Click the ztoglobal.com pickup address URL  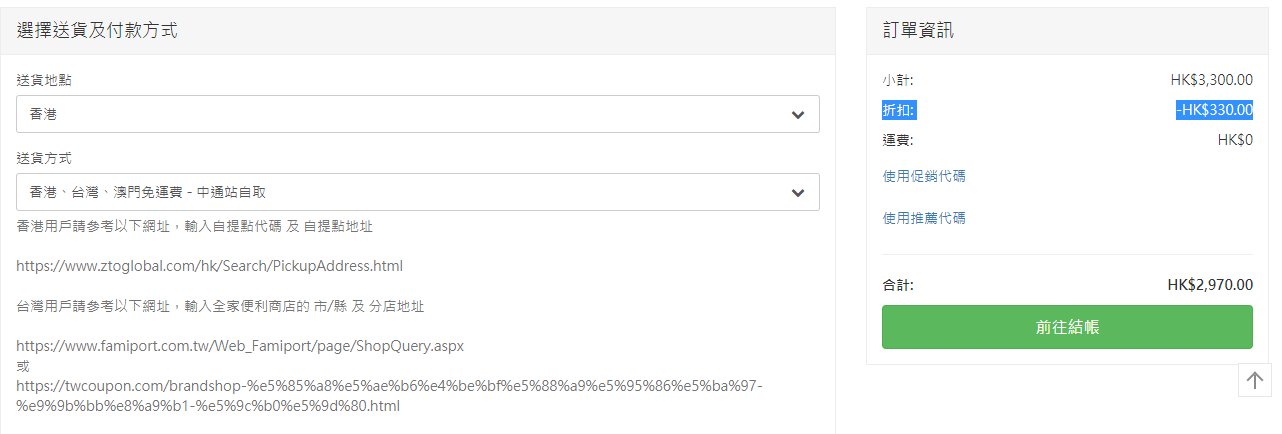click(x=209, y=266)
